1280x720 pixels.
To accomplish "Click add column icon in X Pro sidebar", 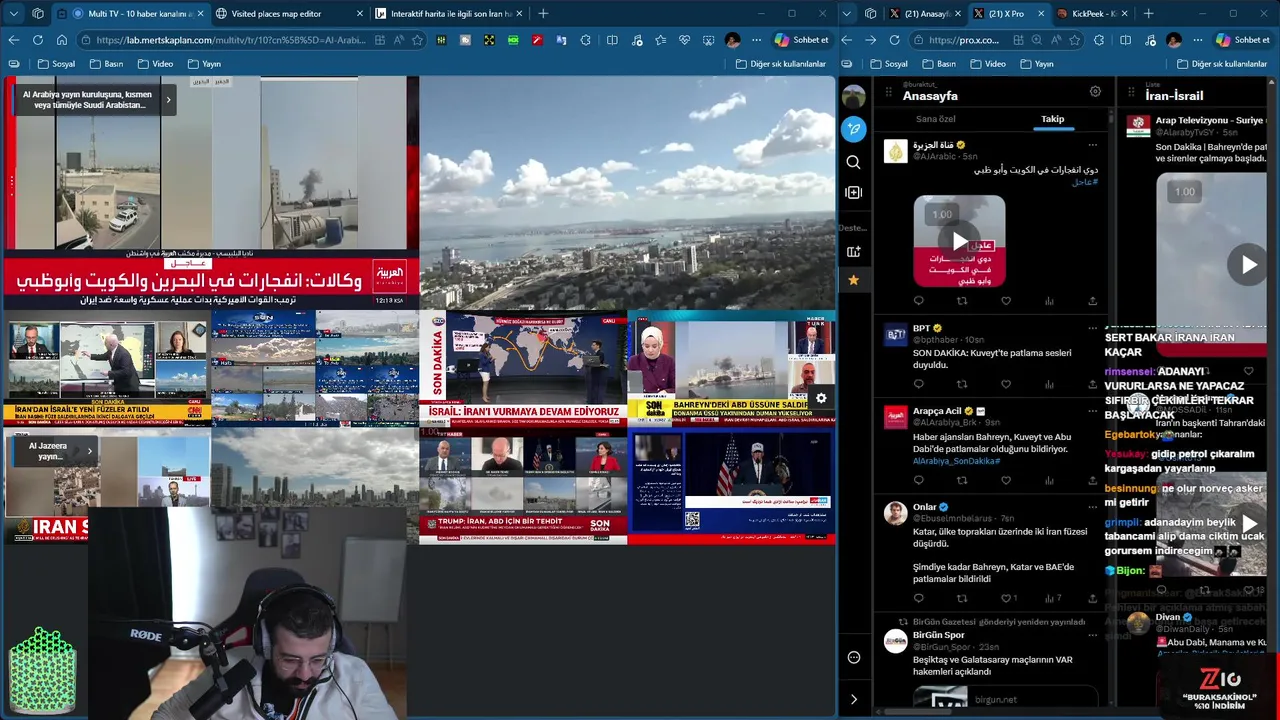I will (853, 192).
